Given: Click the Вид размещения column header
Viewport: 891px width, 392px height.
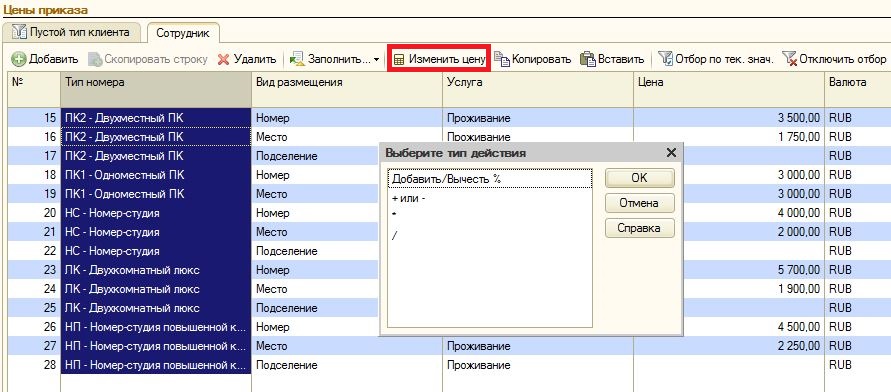Looking at the screenshot, I should click(347, 89).
